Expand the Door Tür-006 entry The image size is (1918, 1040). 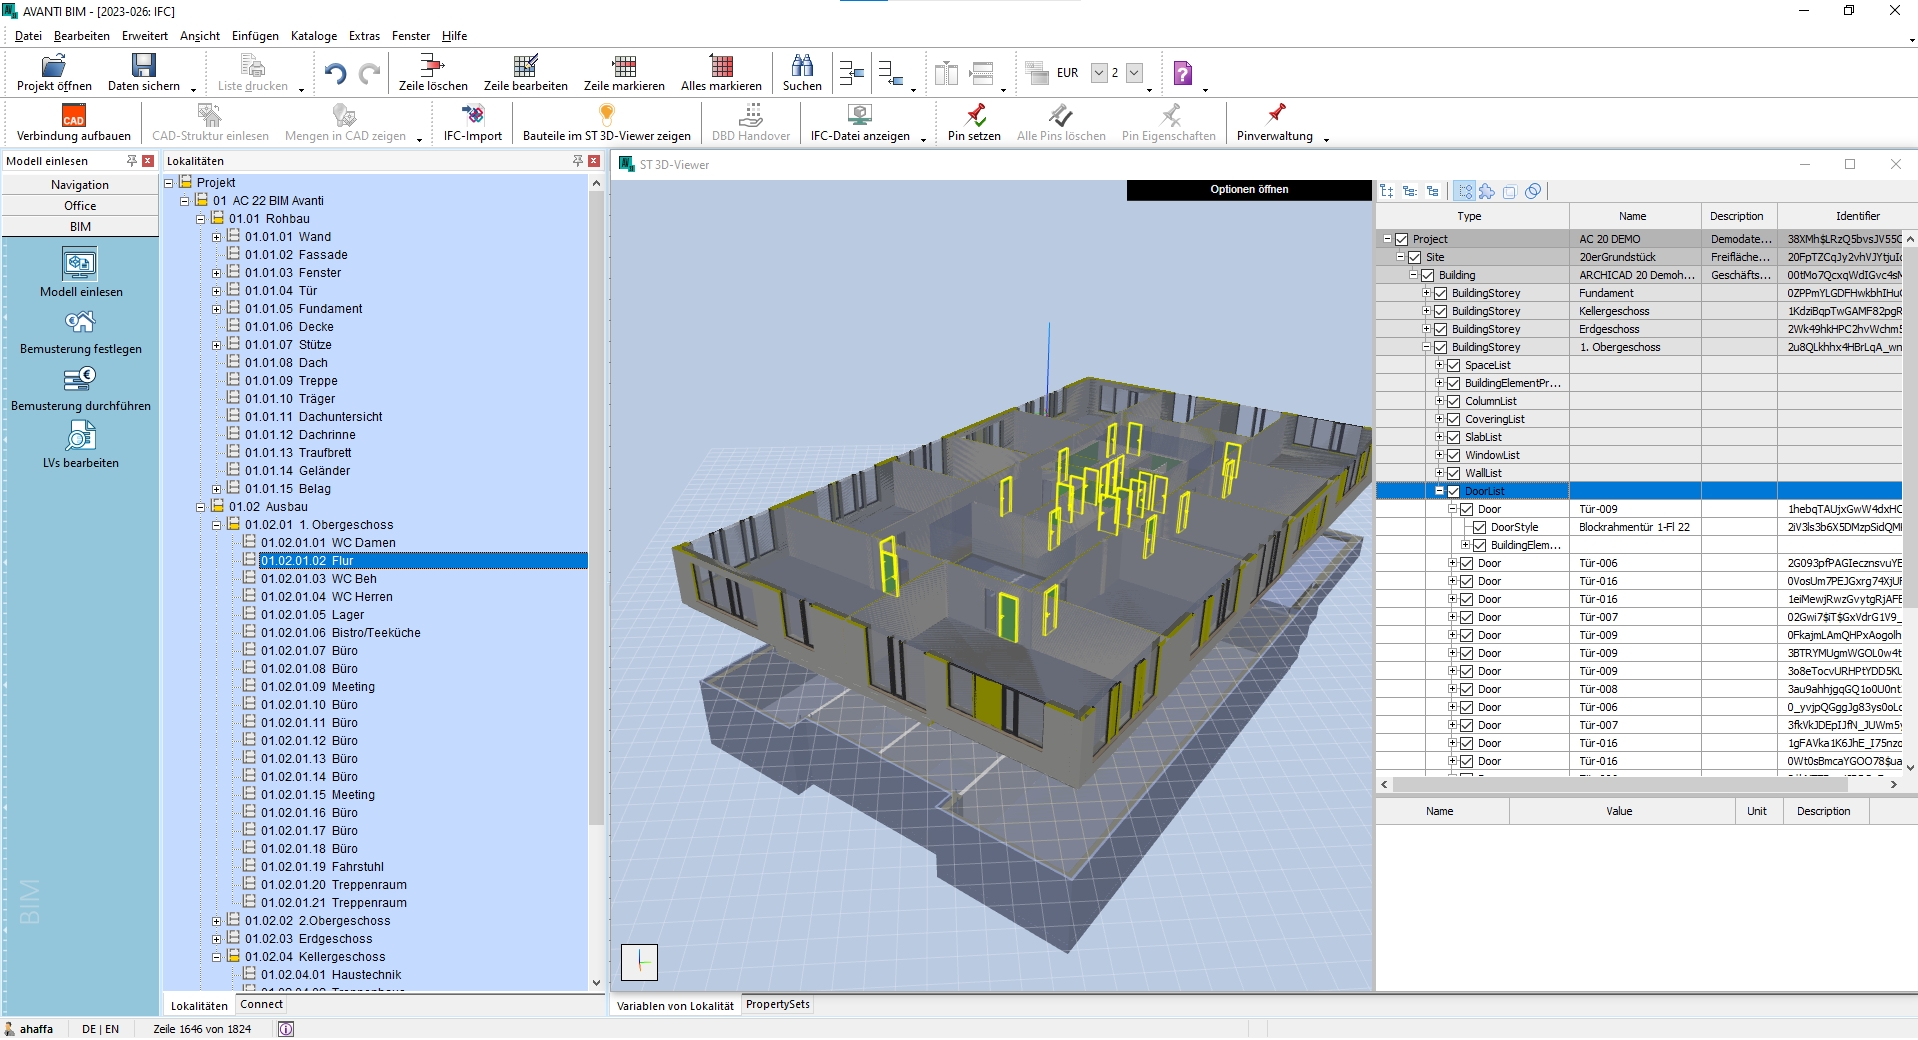coord(1453,563)
